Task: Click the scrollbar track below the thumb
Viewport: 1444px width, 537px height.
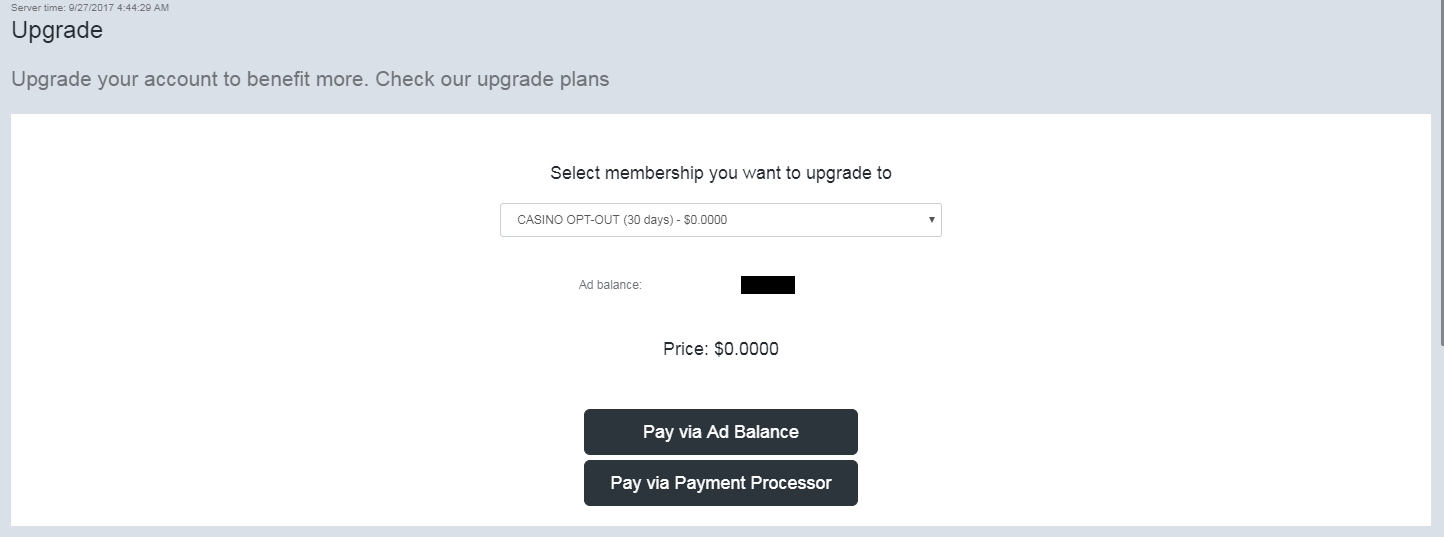Action: [x=1440, y=440]
